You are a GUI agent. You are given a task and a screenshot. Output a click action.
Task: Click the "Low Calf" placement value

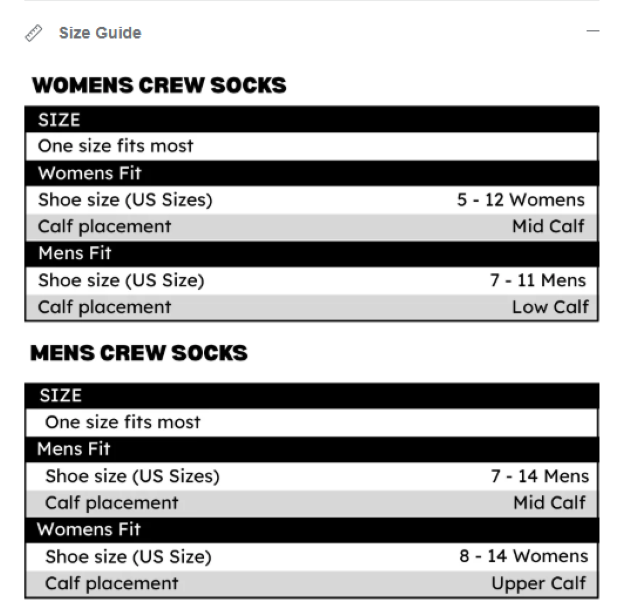550,307
